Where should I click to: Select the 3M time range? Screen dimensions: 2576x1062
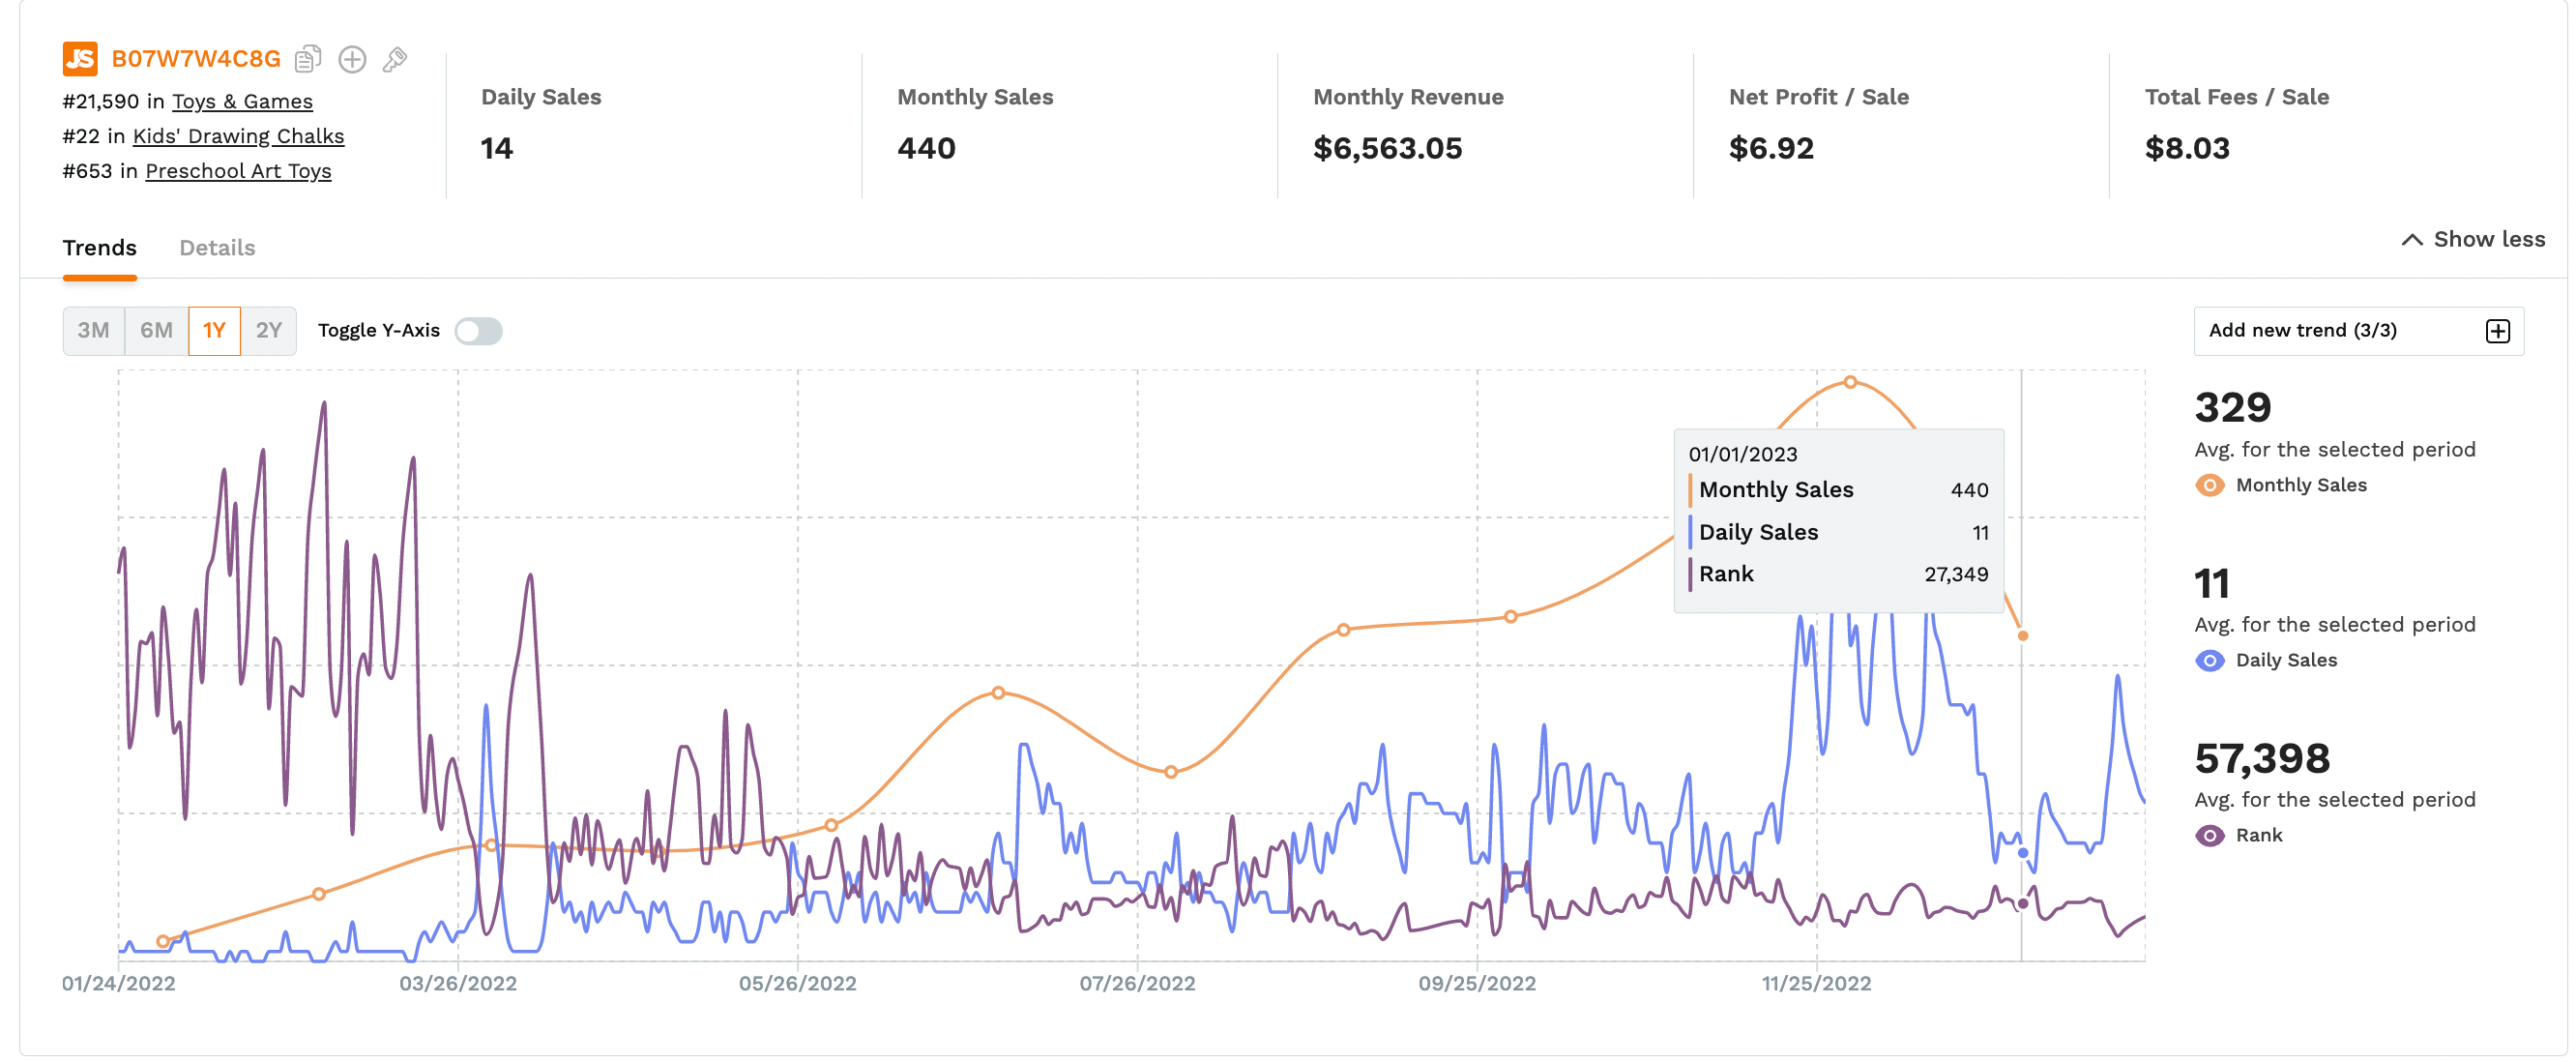pos(94,331)
